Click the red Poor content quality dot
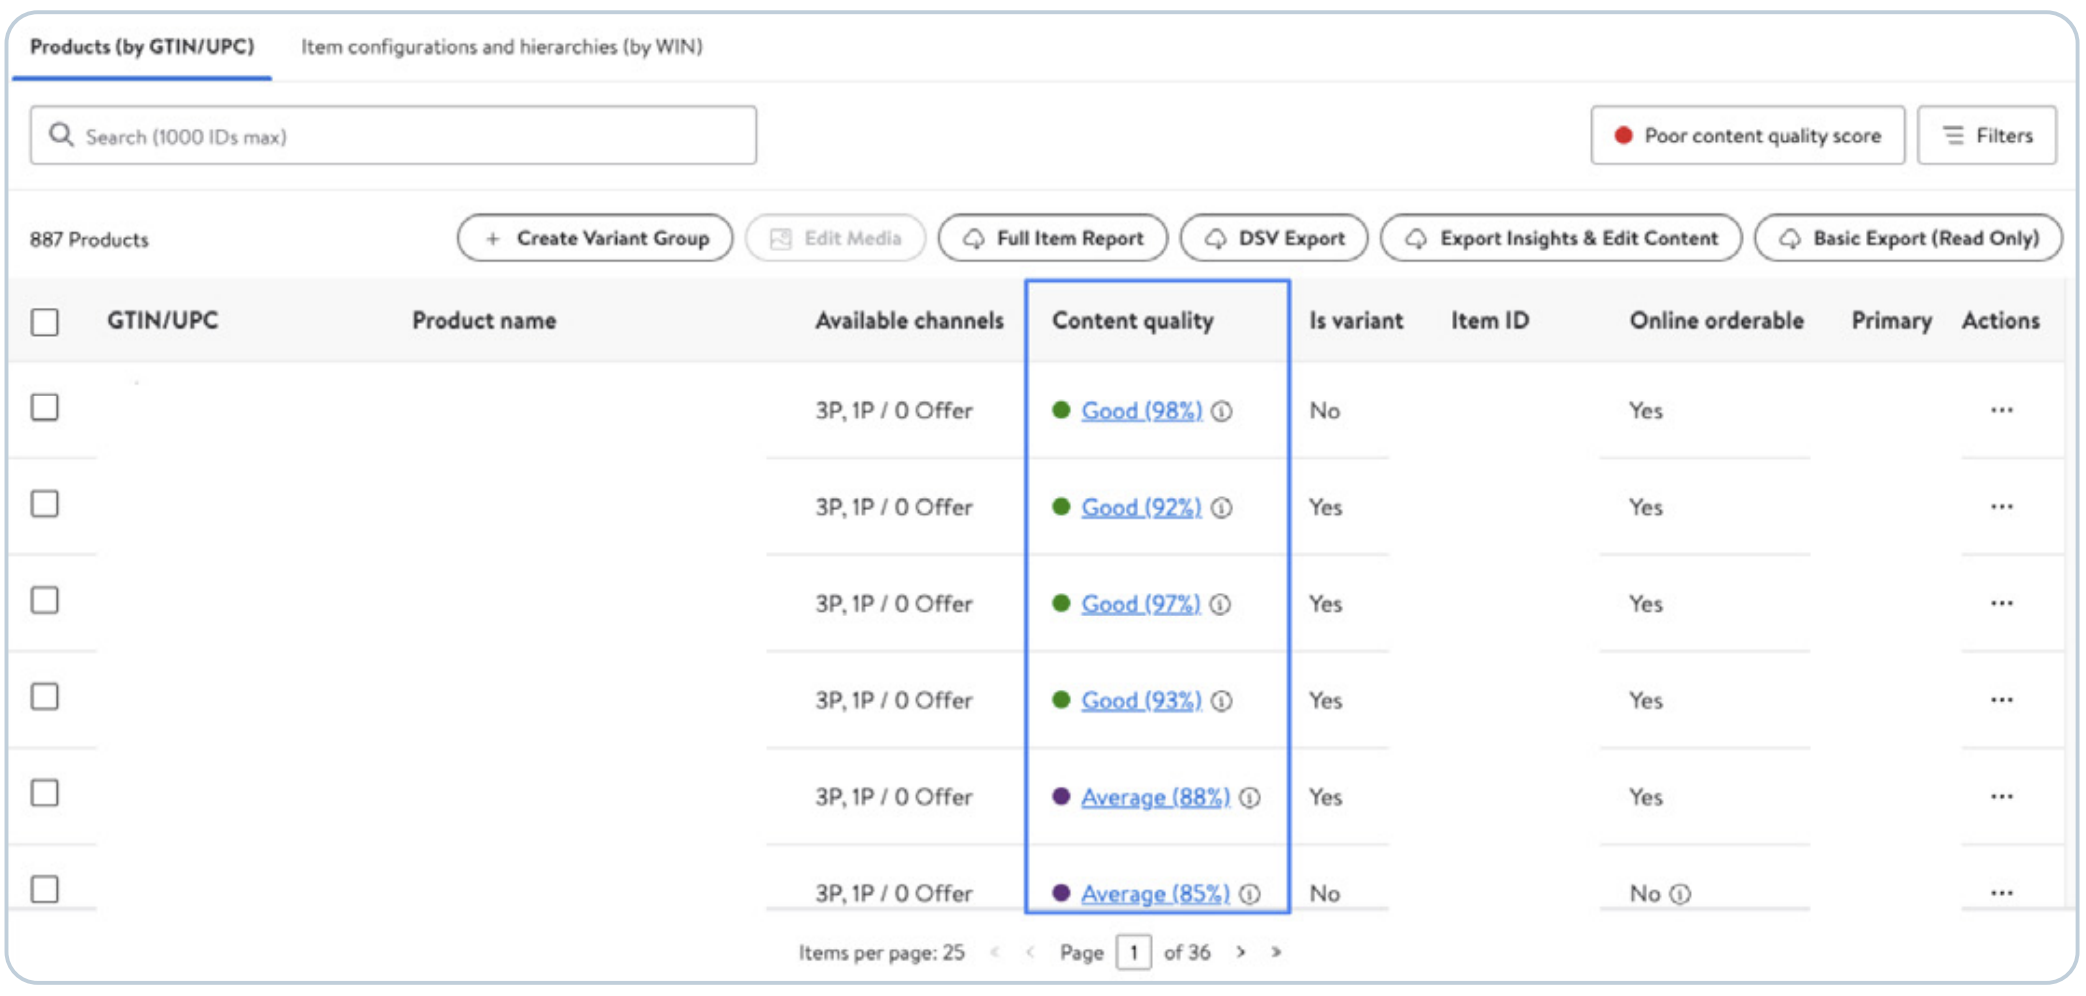Screen dimensions: 2086x996 (1623, 135)
